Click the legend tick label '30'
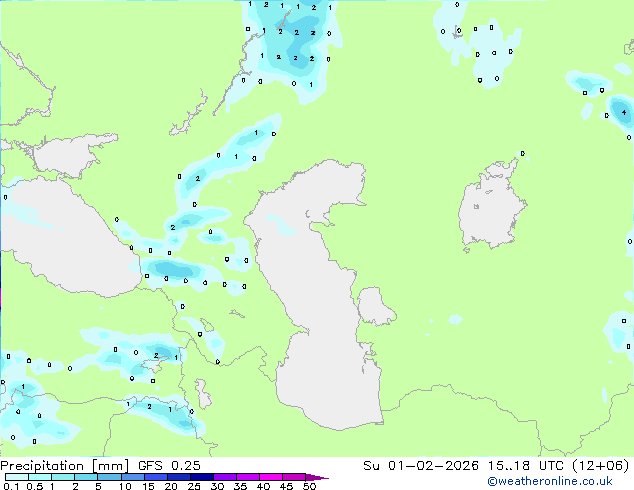The height and width of the screenshot is (490, 634). [217, 486]
